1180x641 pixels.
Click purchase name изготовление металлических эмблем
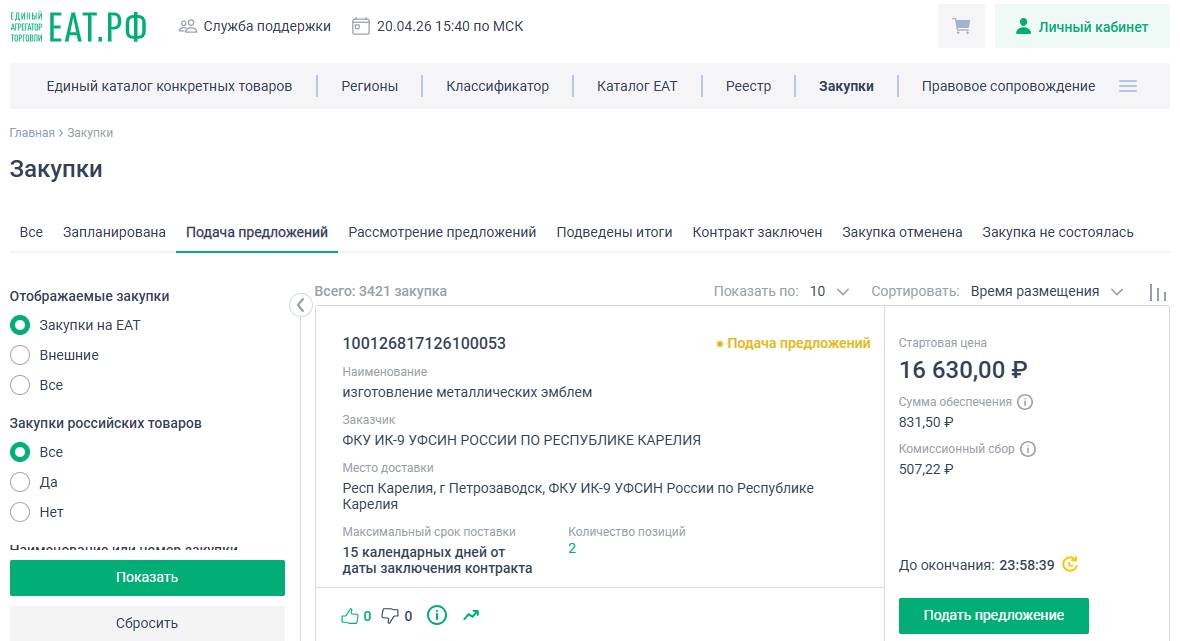[467, 392]
